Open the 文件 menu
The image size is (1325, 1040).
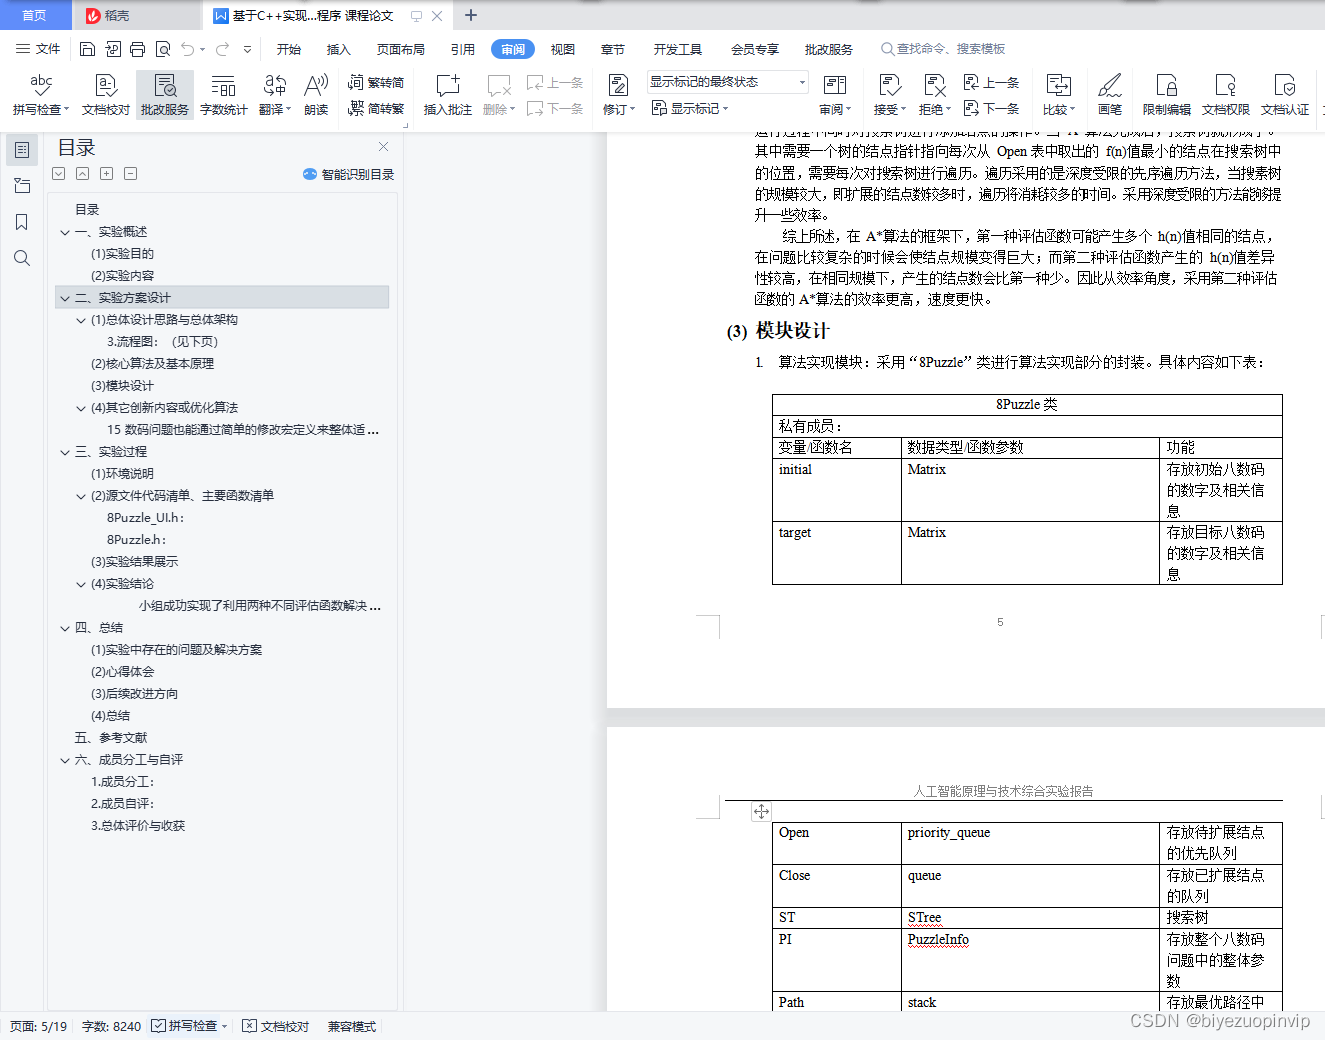[x=38, y=49]
